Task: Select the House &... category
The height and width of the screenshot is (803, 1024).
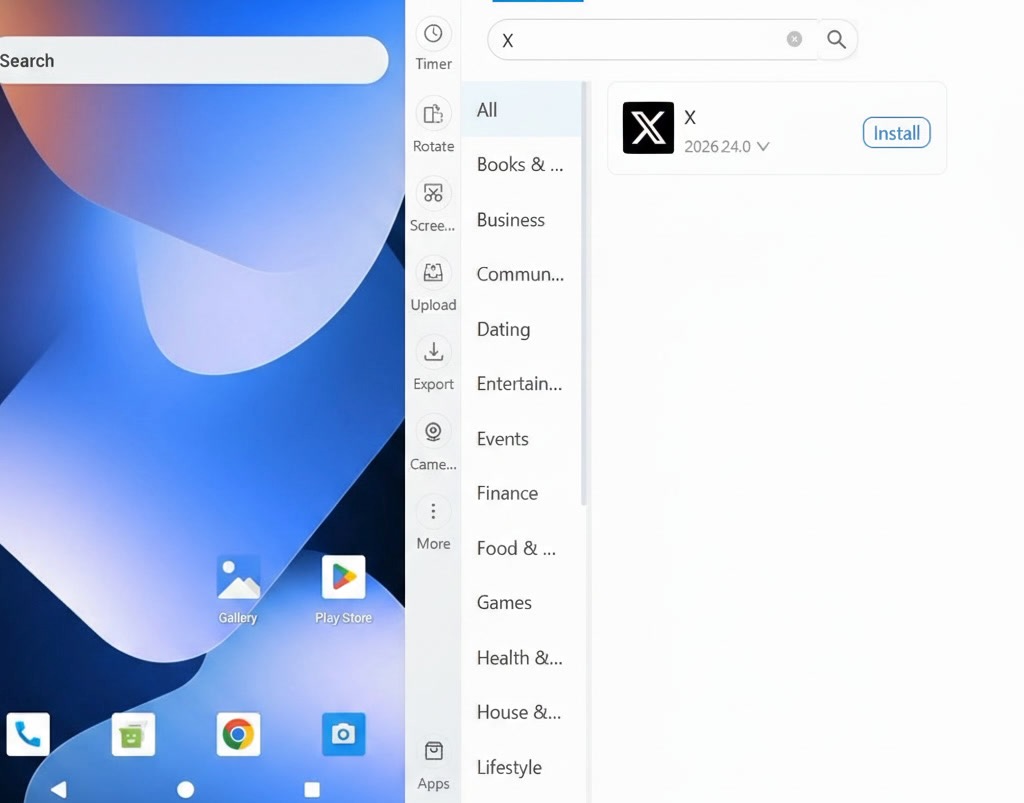Action: (521, 712)
